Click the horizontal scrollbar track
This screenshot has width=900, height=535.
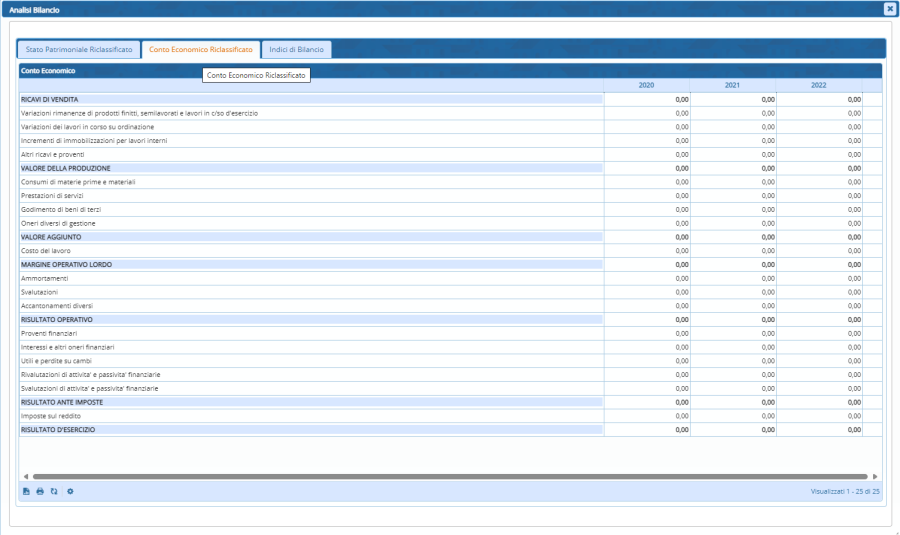click(450, 477)
